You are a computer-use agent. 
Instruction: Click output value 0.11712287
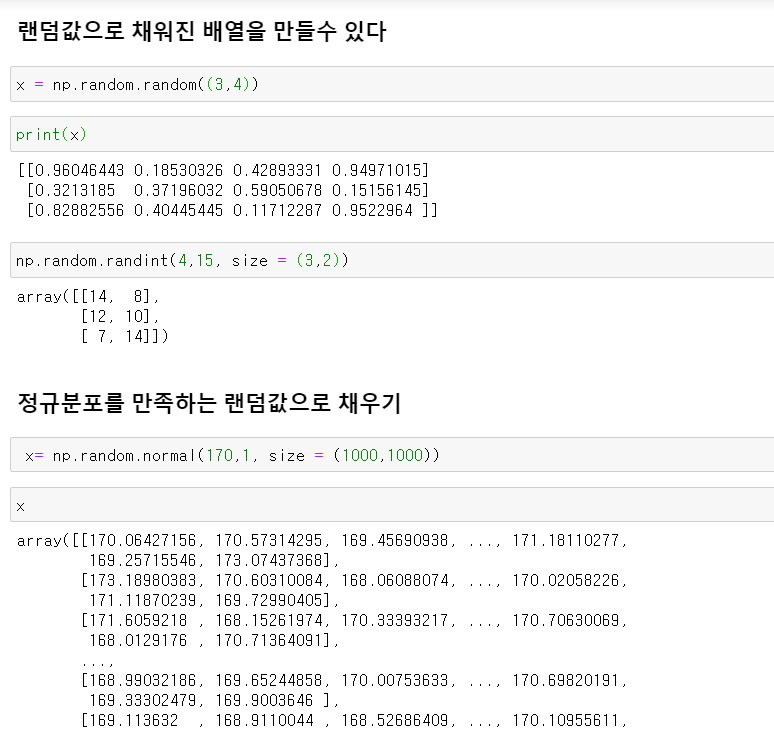[x=277, y=210]
